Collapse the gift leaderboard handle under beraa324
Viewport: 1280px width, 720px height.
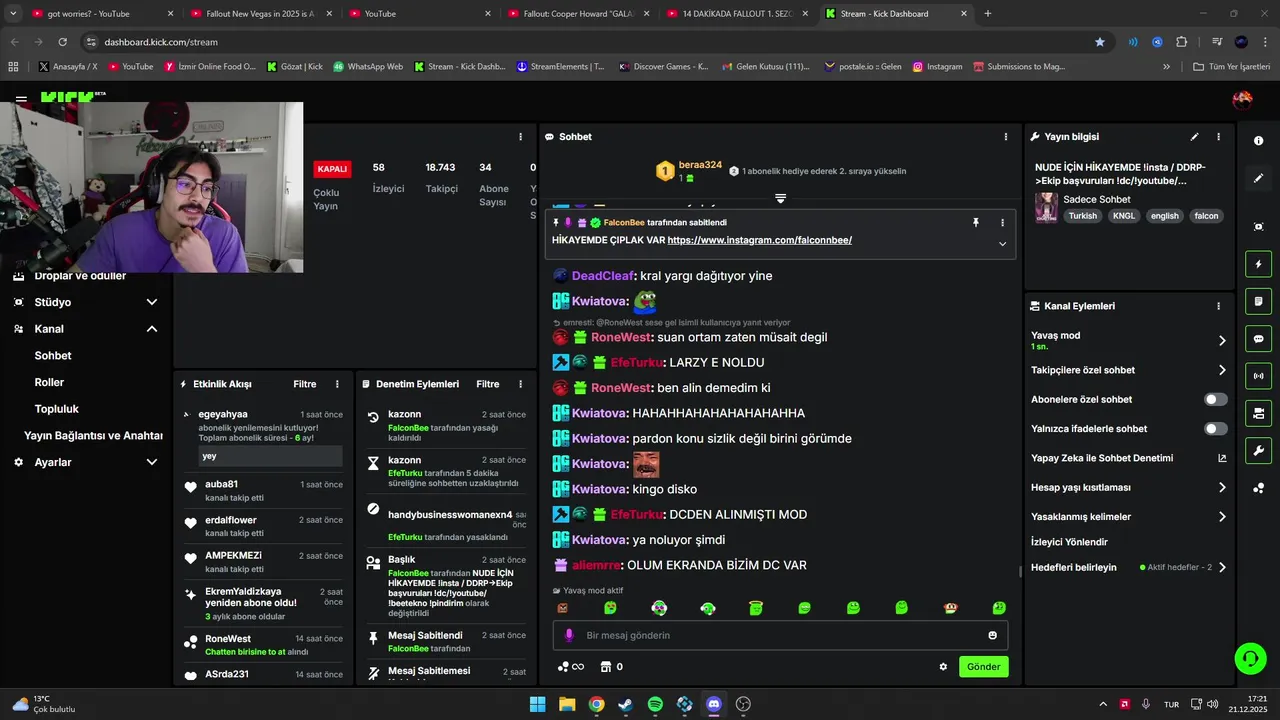(x=780, y=198)
